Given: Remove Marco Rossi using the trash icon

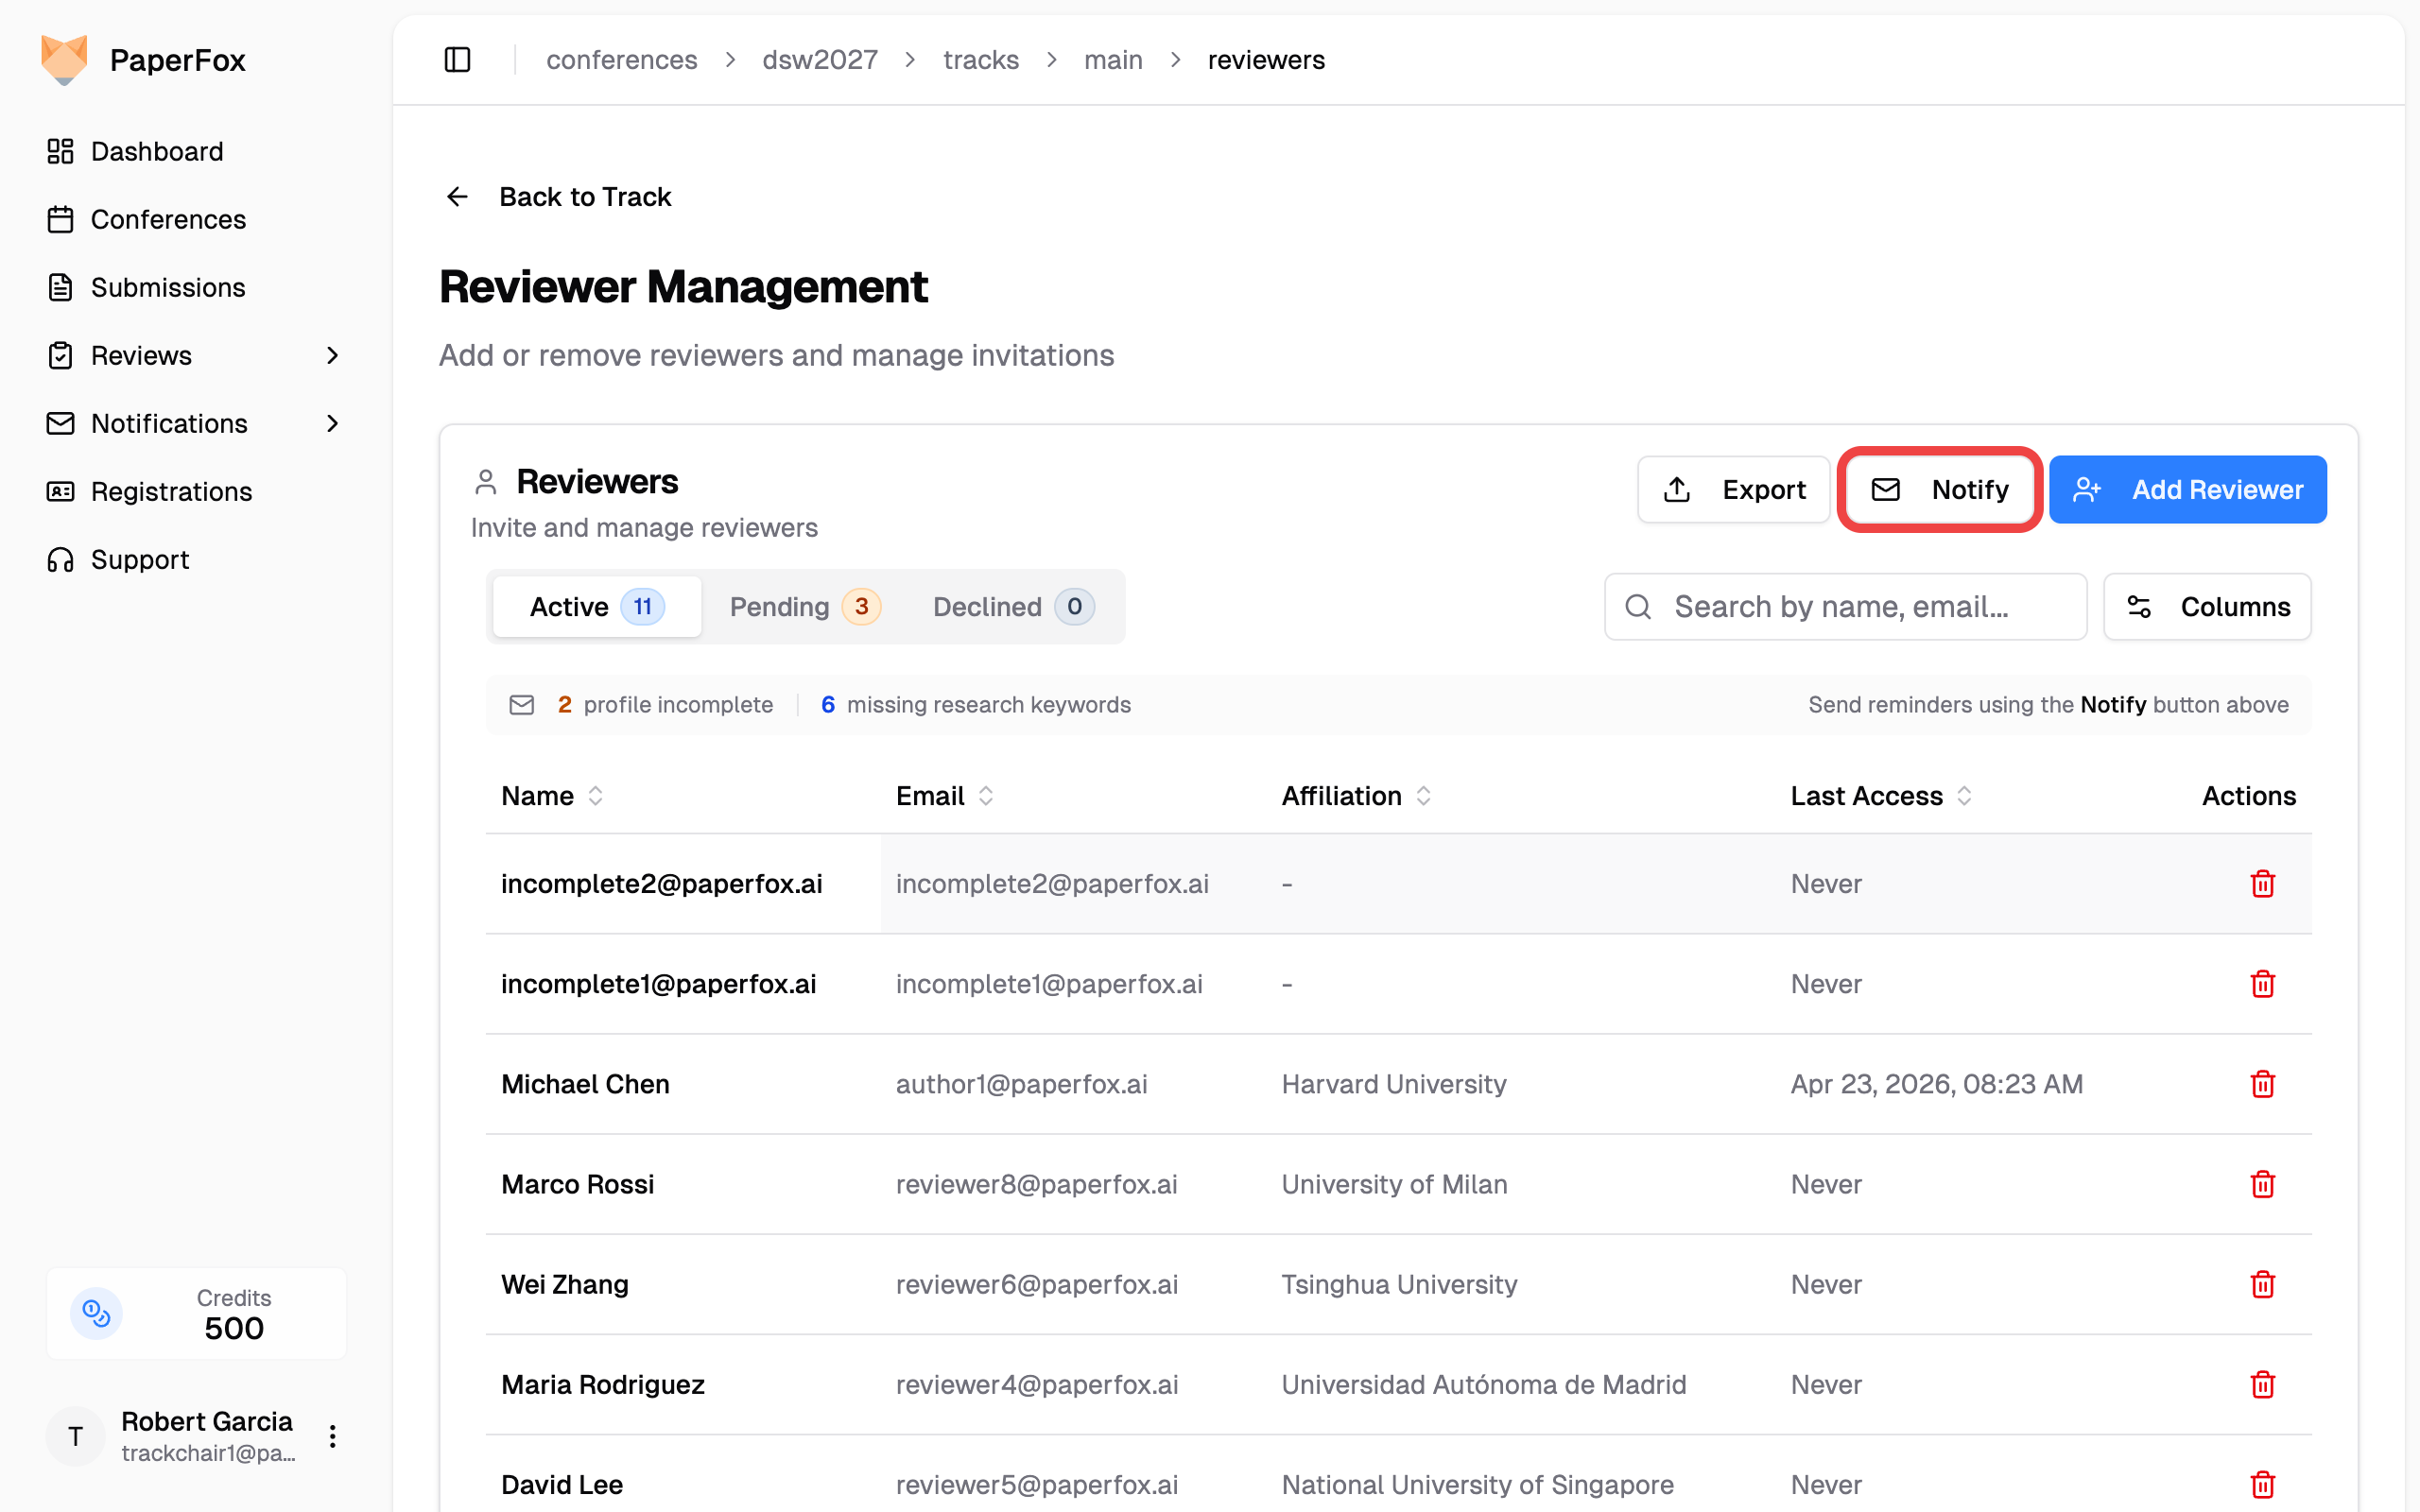Looking at the screenshot, I should point(2262,1184).
